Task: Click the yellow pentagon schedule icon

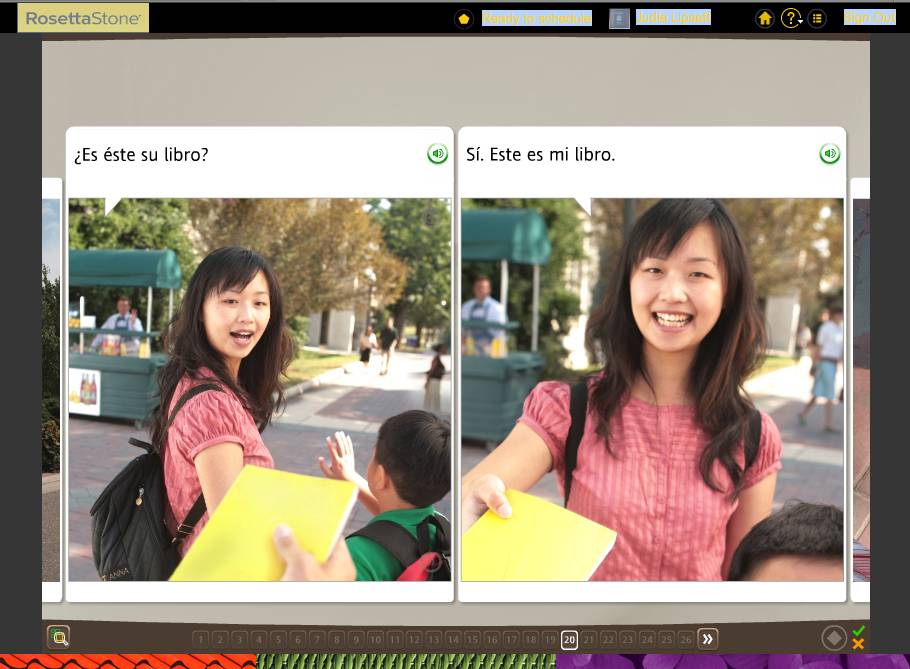Action: coord(464,19)
